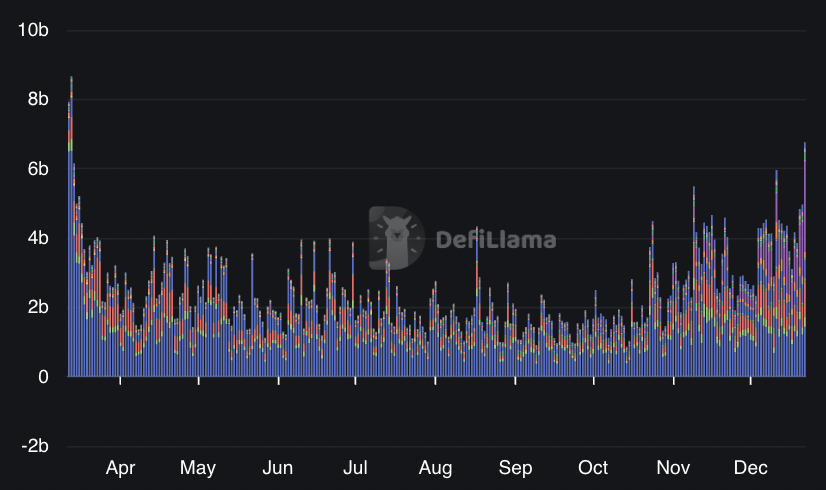Select the Jul x-axis label
The image size is (826, 490).
tap(355, 468)
